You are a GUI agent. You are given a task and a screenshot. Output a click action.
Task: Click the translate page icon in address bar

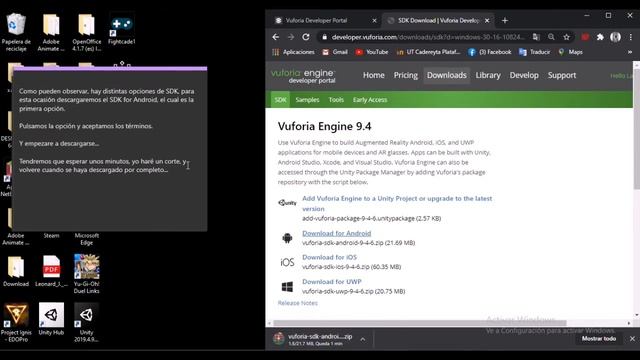[x=536, y=37]
